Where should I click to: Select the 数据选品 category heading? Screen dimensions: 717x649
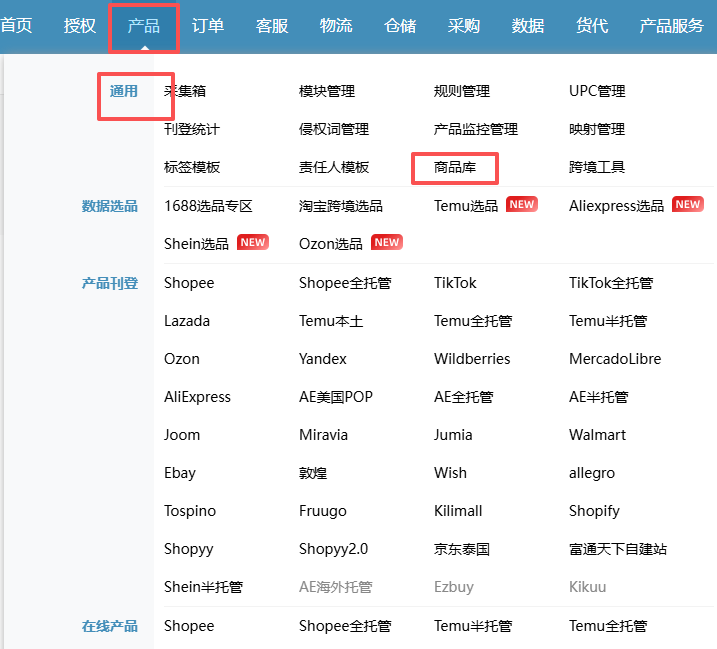pyautogui.click(x=110, y=206)
